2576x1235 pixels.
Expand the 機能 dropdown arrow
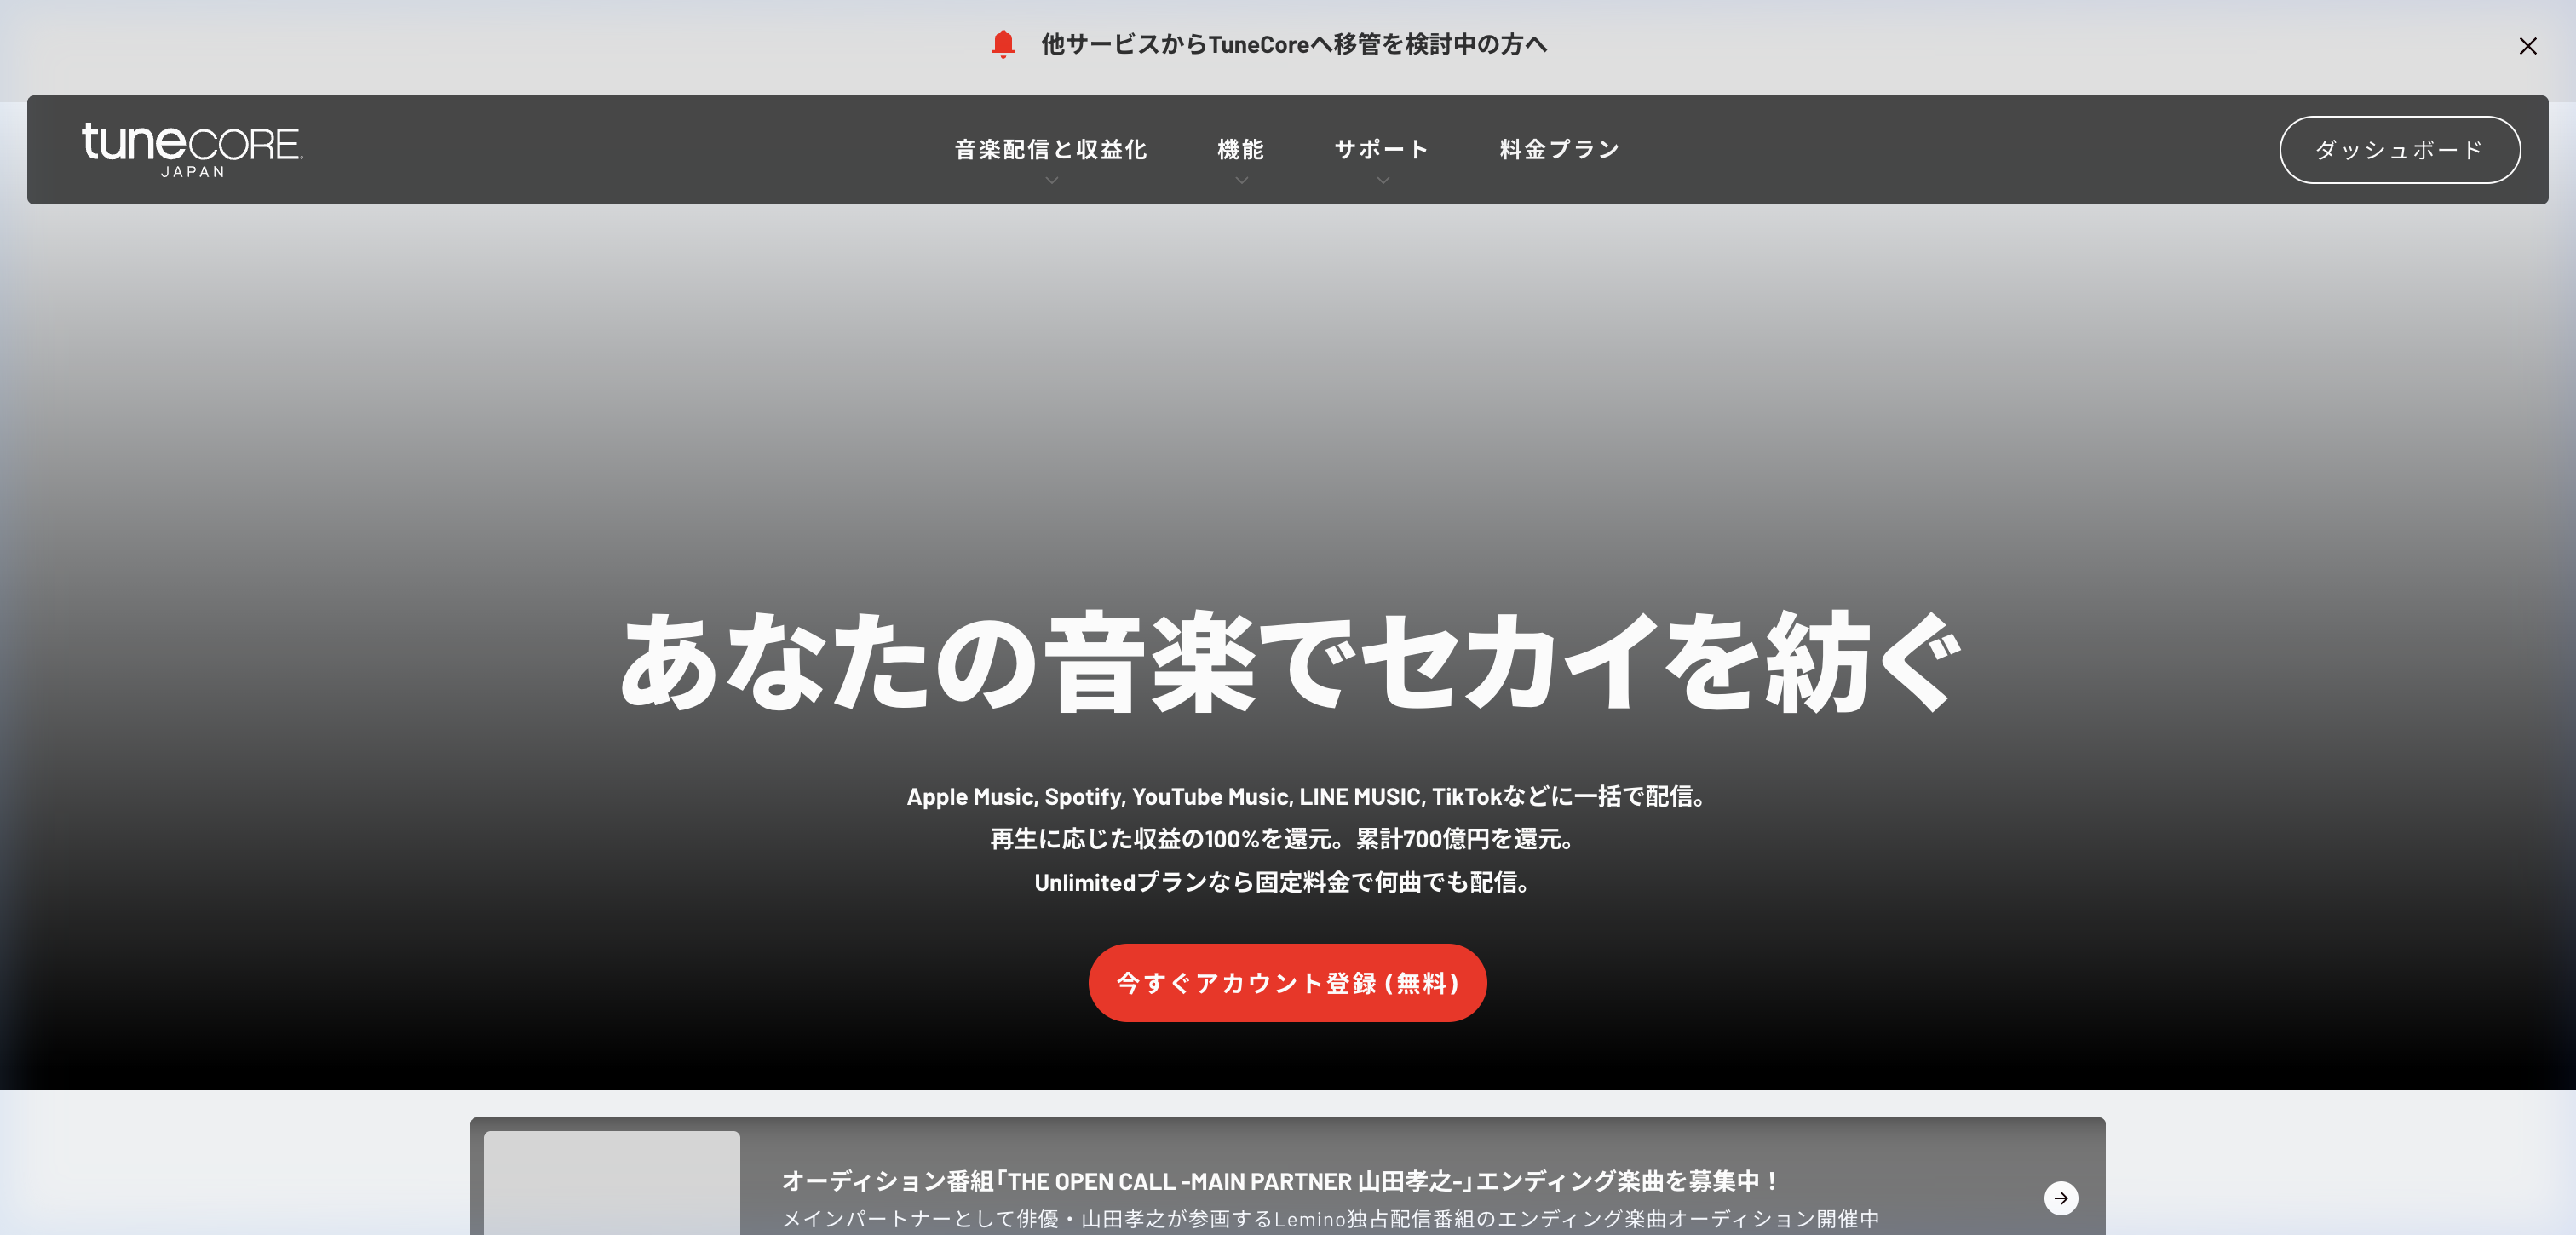coord(1241,180)
